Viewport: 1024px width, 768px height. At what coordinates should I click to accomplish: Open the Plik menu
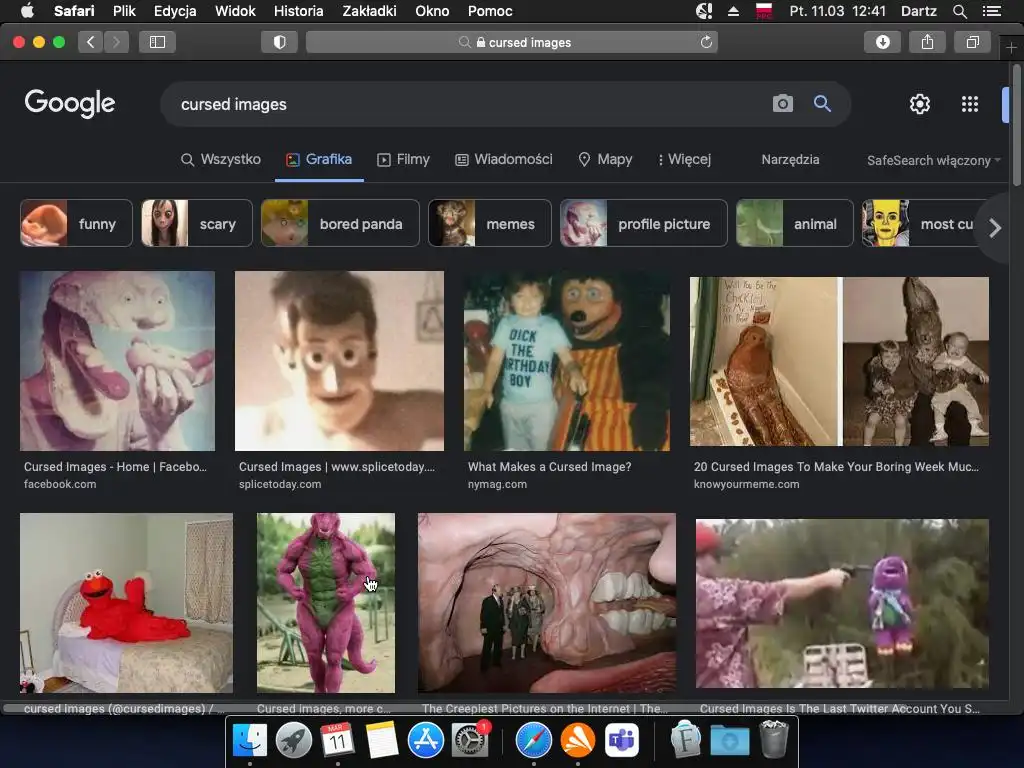124,11
